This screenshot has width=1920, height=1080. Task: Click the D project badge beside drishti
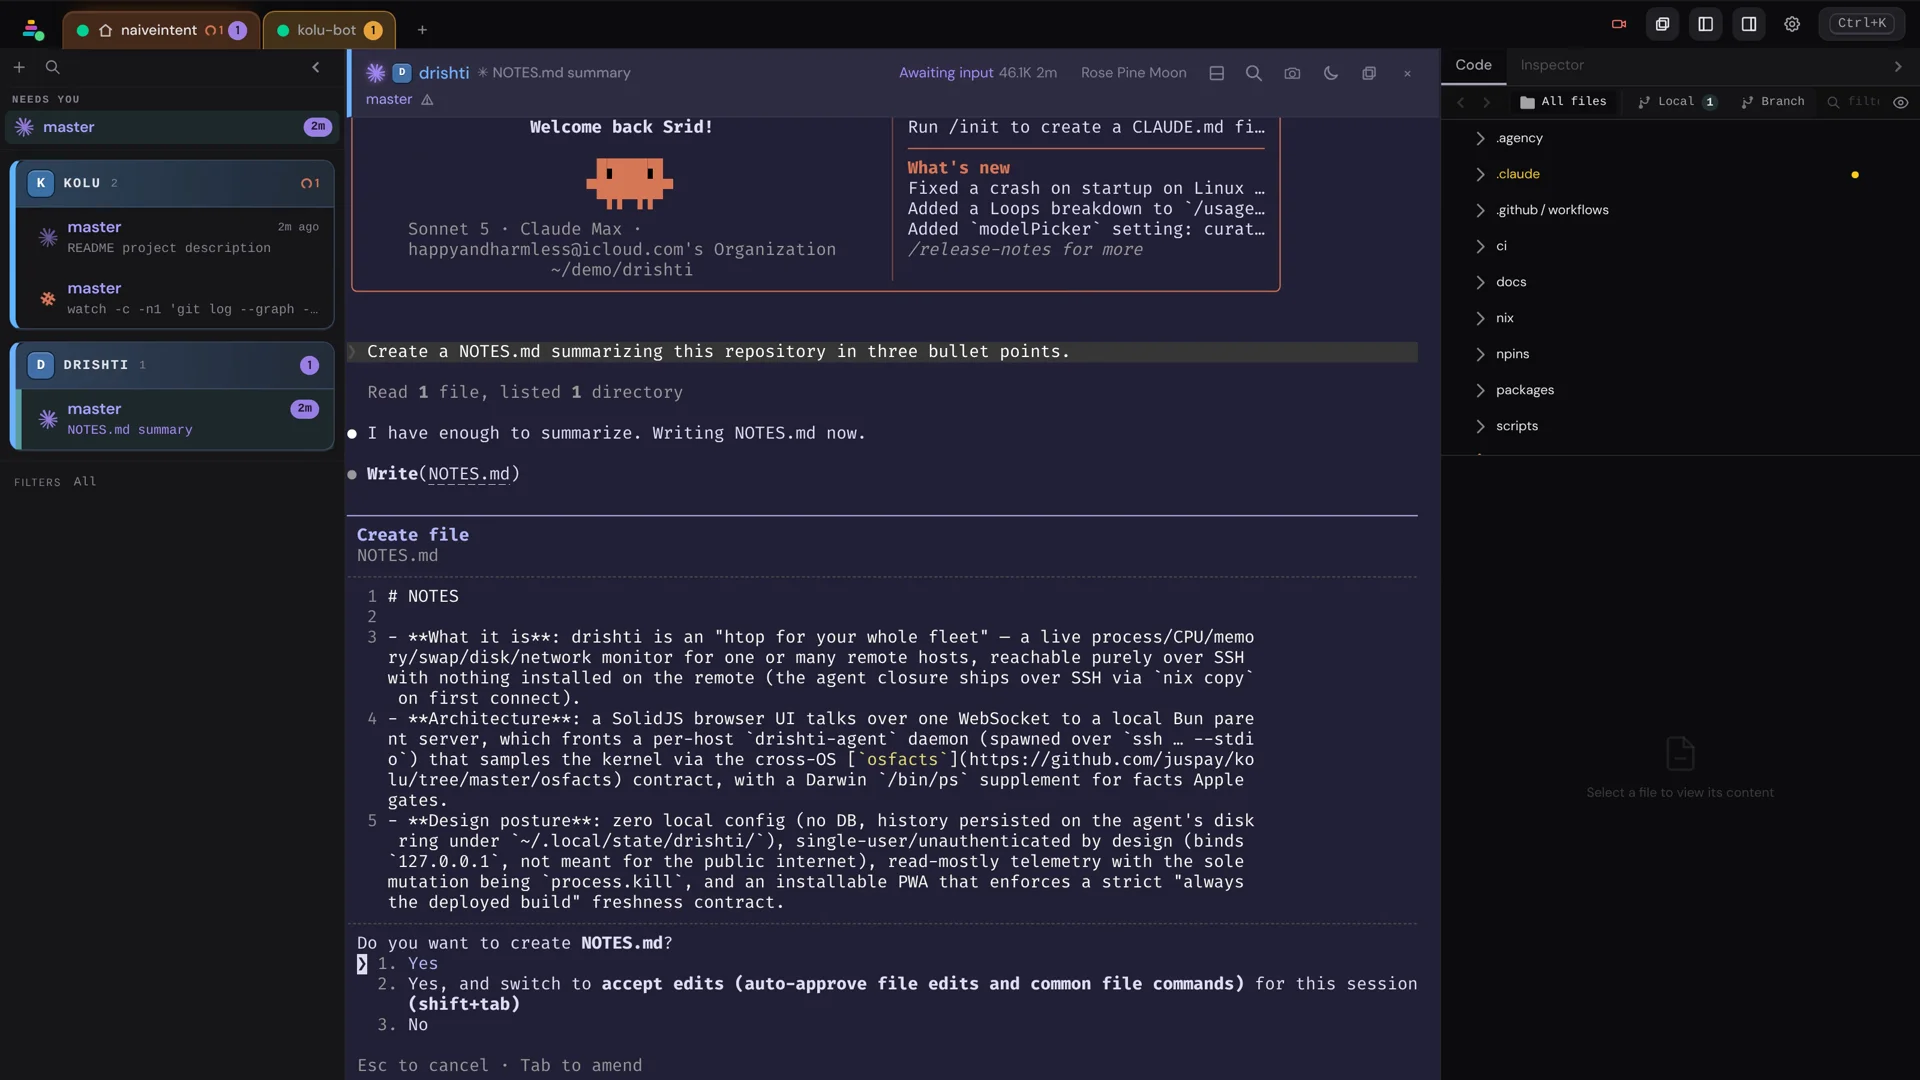402,73
